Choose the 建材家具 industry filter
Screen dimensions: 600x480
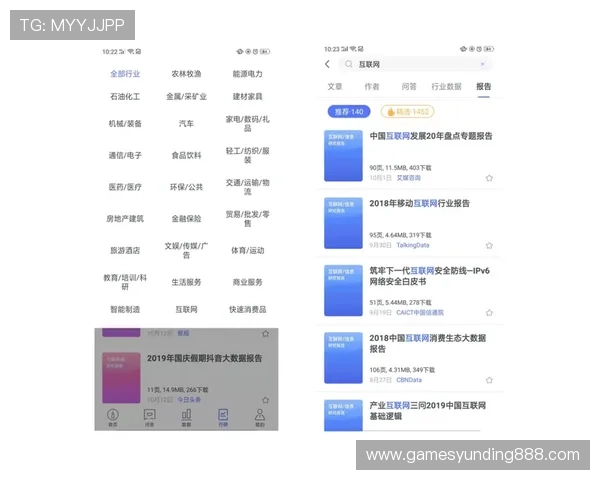[248, 96]
